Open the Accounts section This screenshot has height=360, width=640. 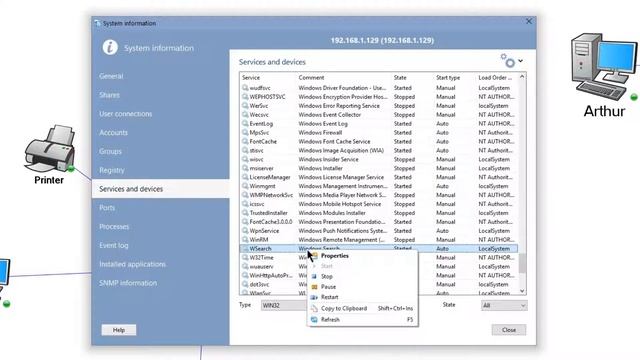160,133
